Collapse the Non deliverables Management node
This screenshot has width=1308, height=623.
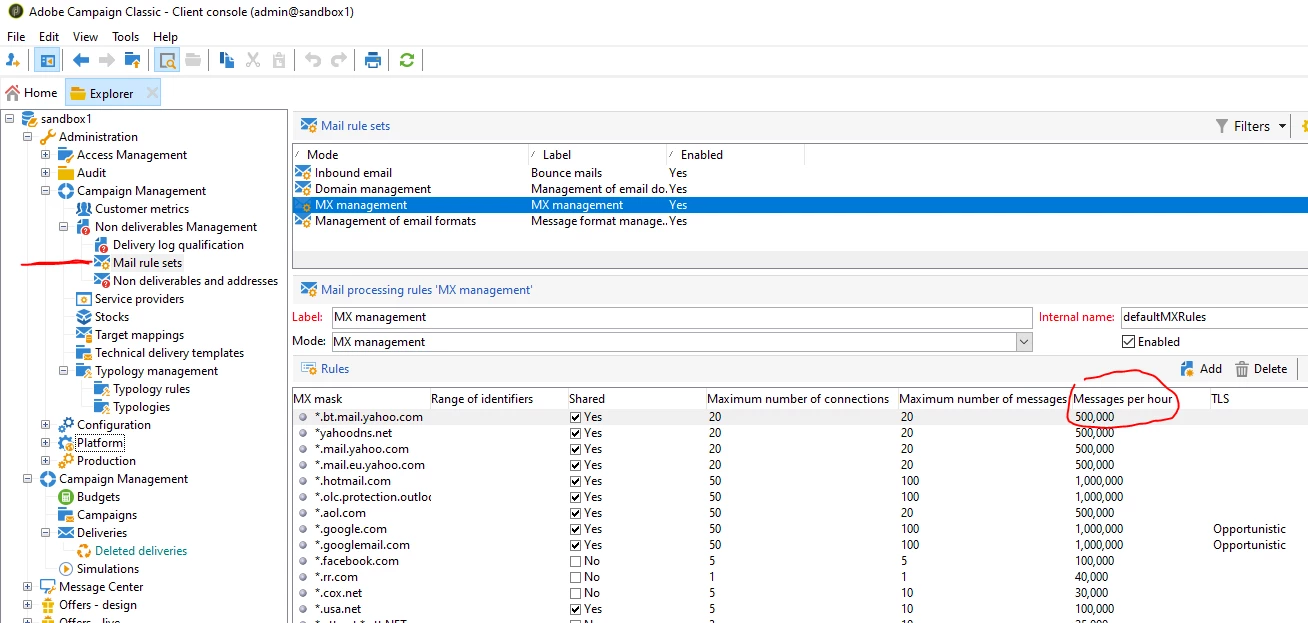pyautogui.click(x=64, y=227)
